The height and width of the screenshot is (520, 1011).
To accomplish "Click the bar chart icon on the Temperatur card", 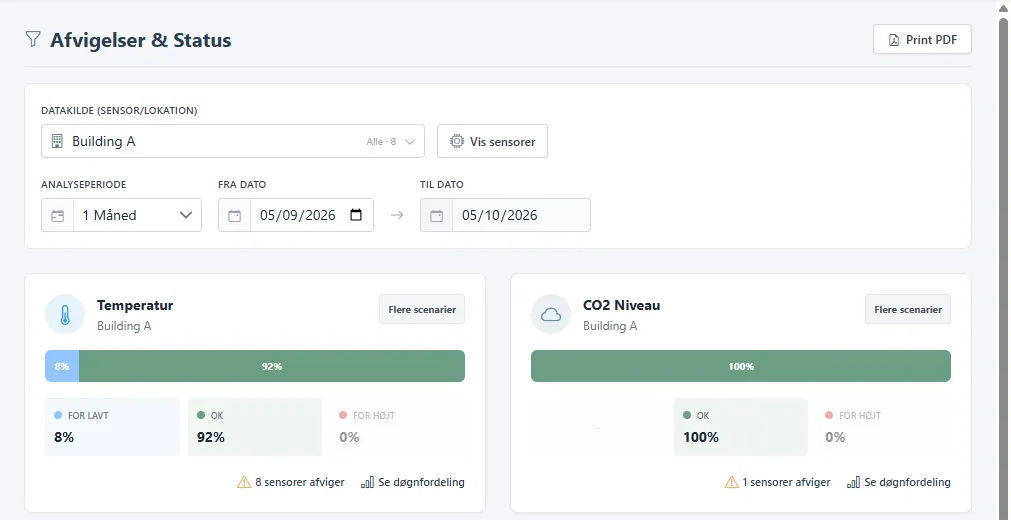I will pos(368,482).
